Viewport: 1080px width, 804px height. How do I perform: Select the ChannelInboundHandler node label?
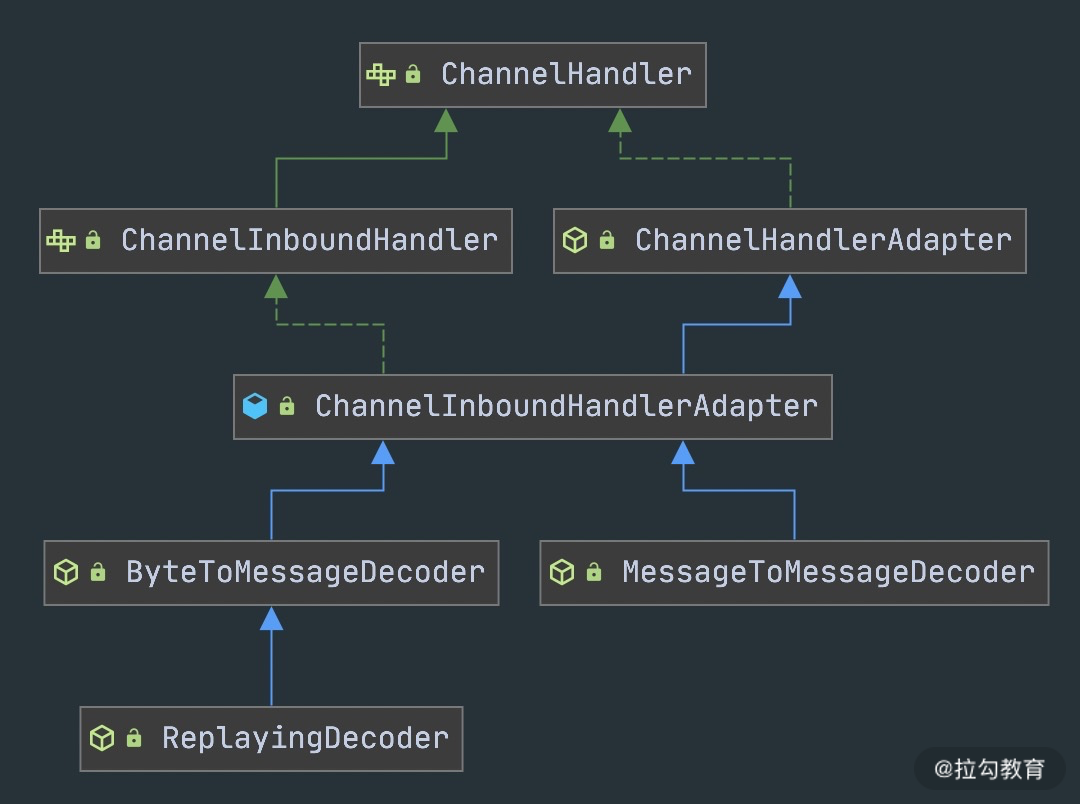click(309, 240)
